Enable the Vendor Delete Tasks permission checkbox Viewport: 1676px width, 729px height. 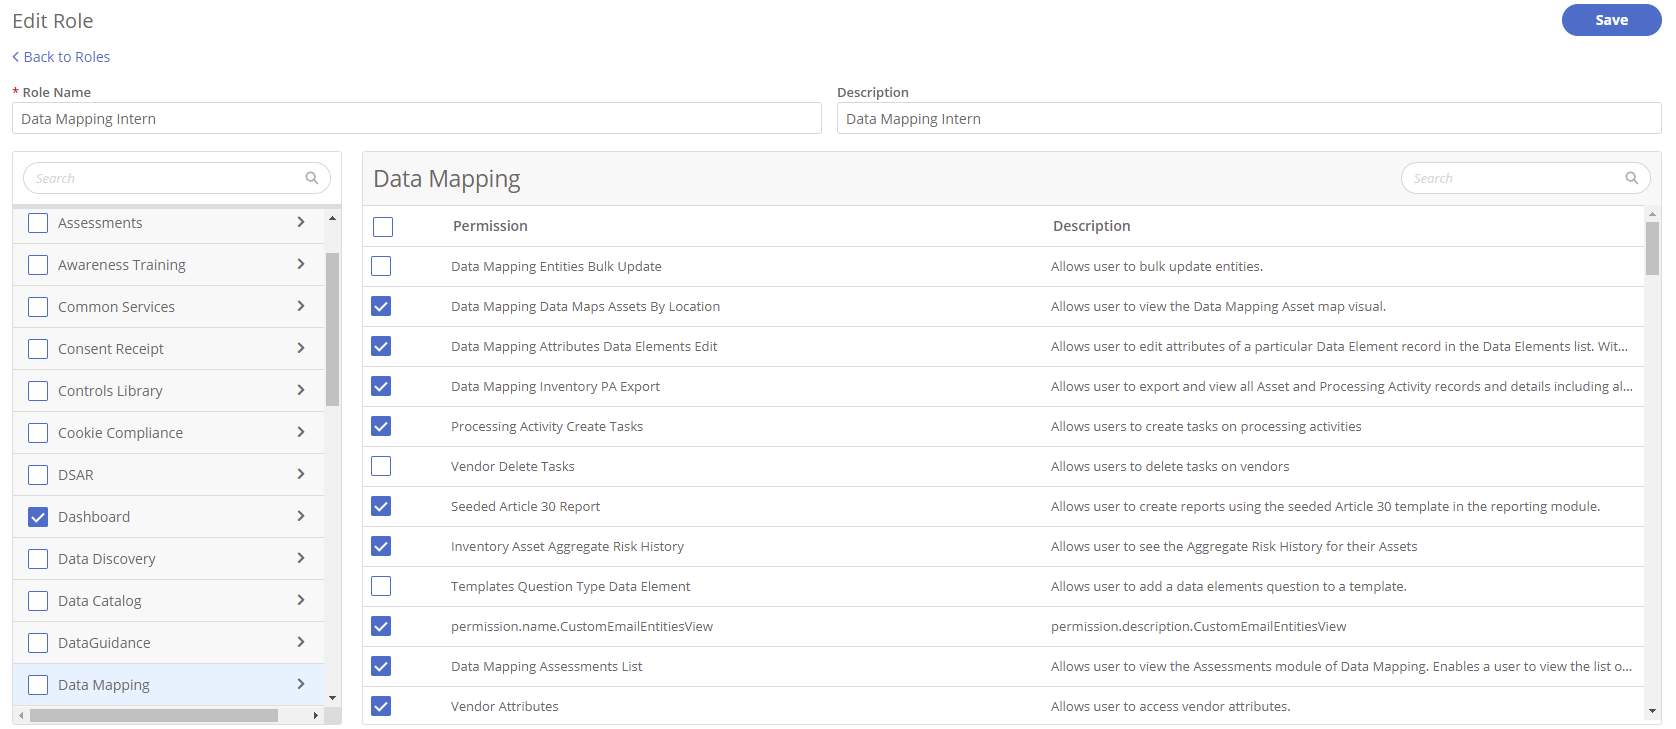coord(381,466)
